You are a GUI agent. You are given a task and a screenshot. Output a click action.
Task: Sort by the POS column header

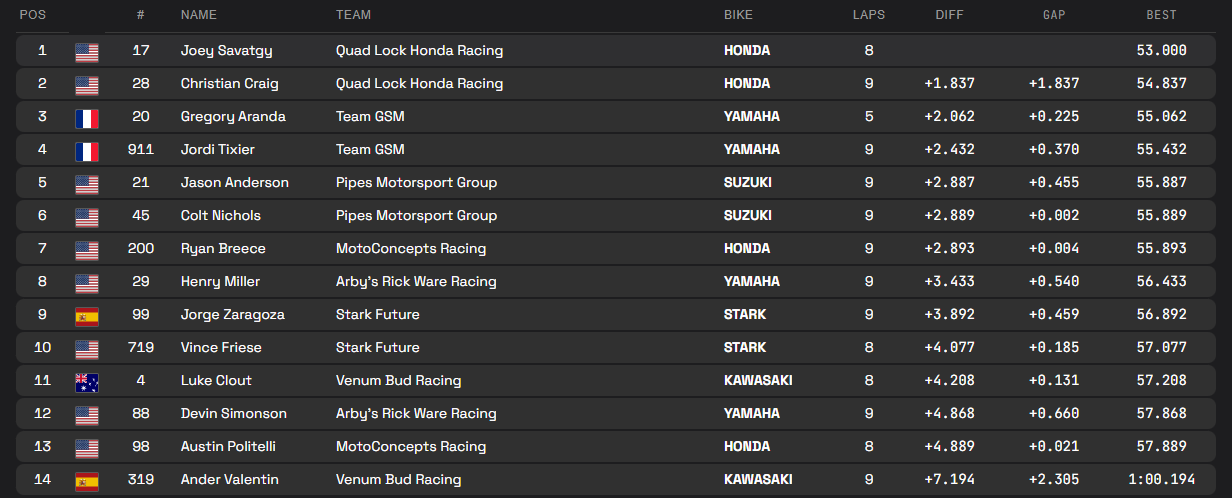click(32, 15)
